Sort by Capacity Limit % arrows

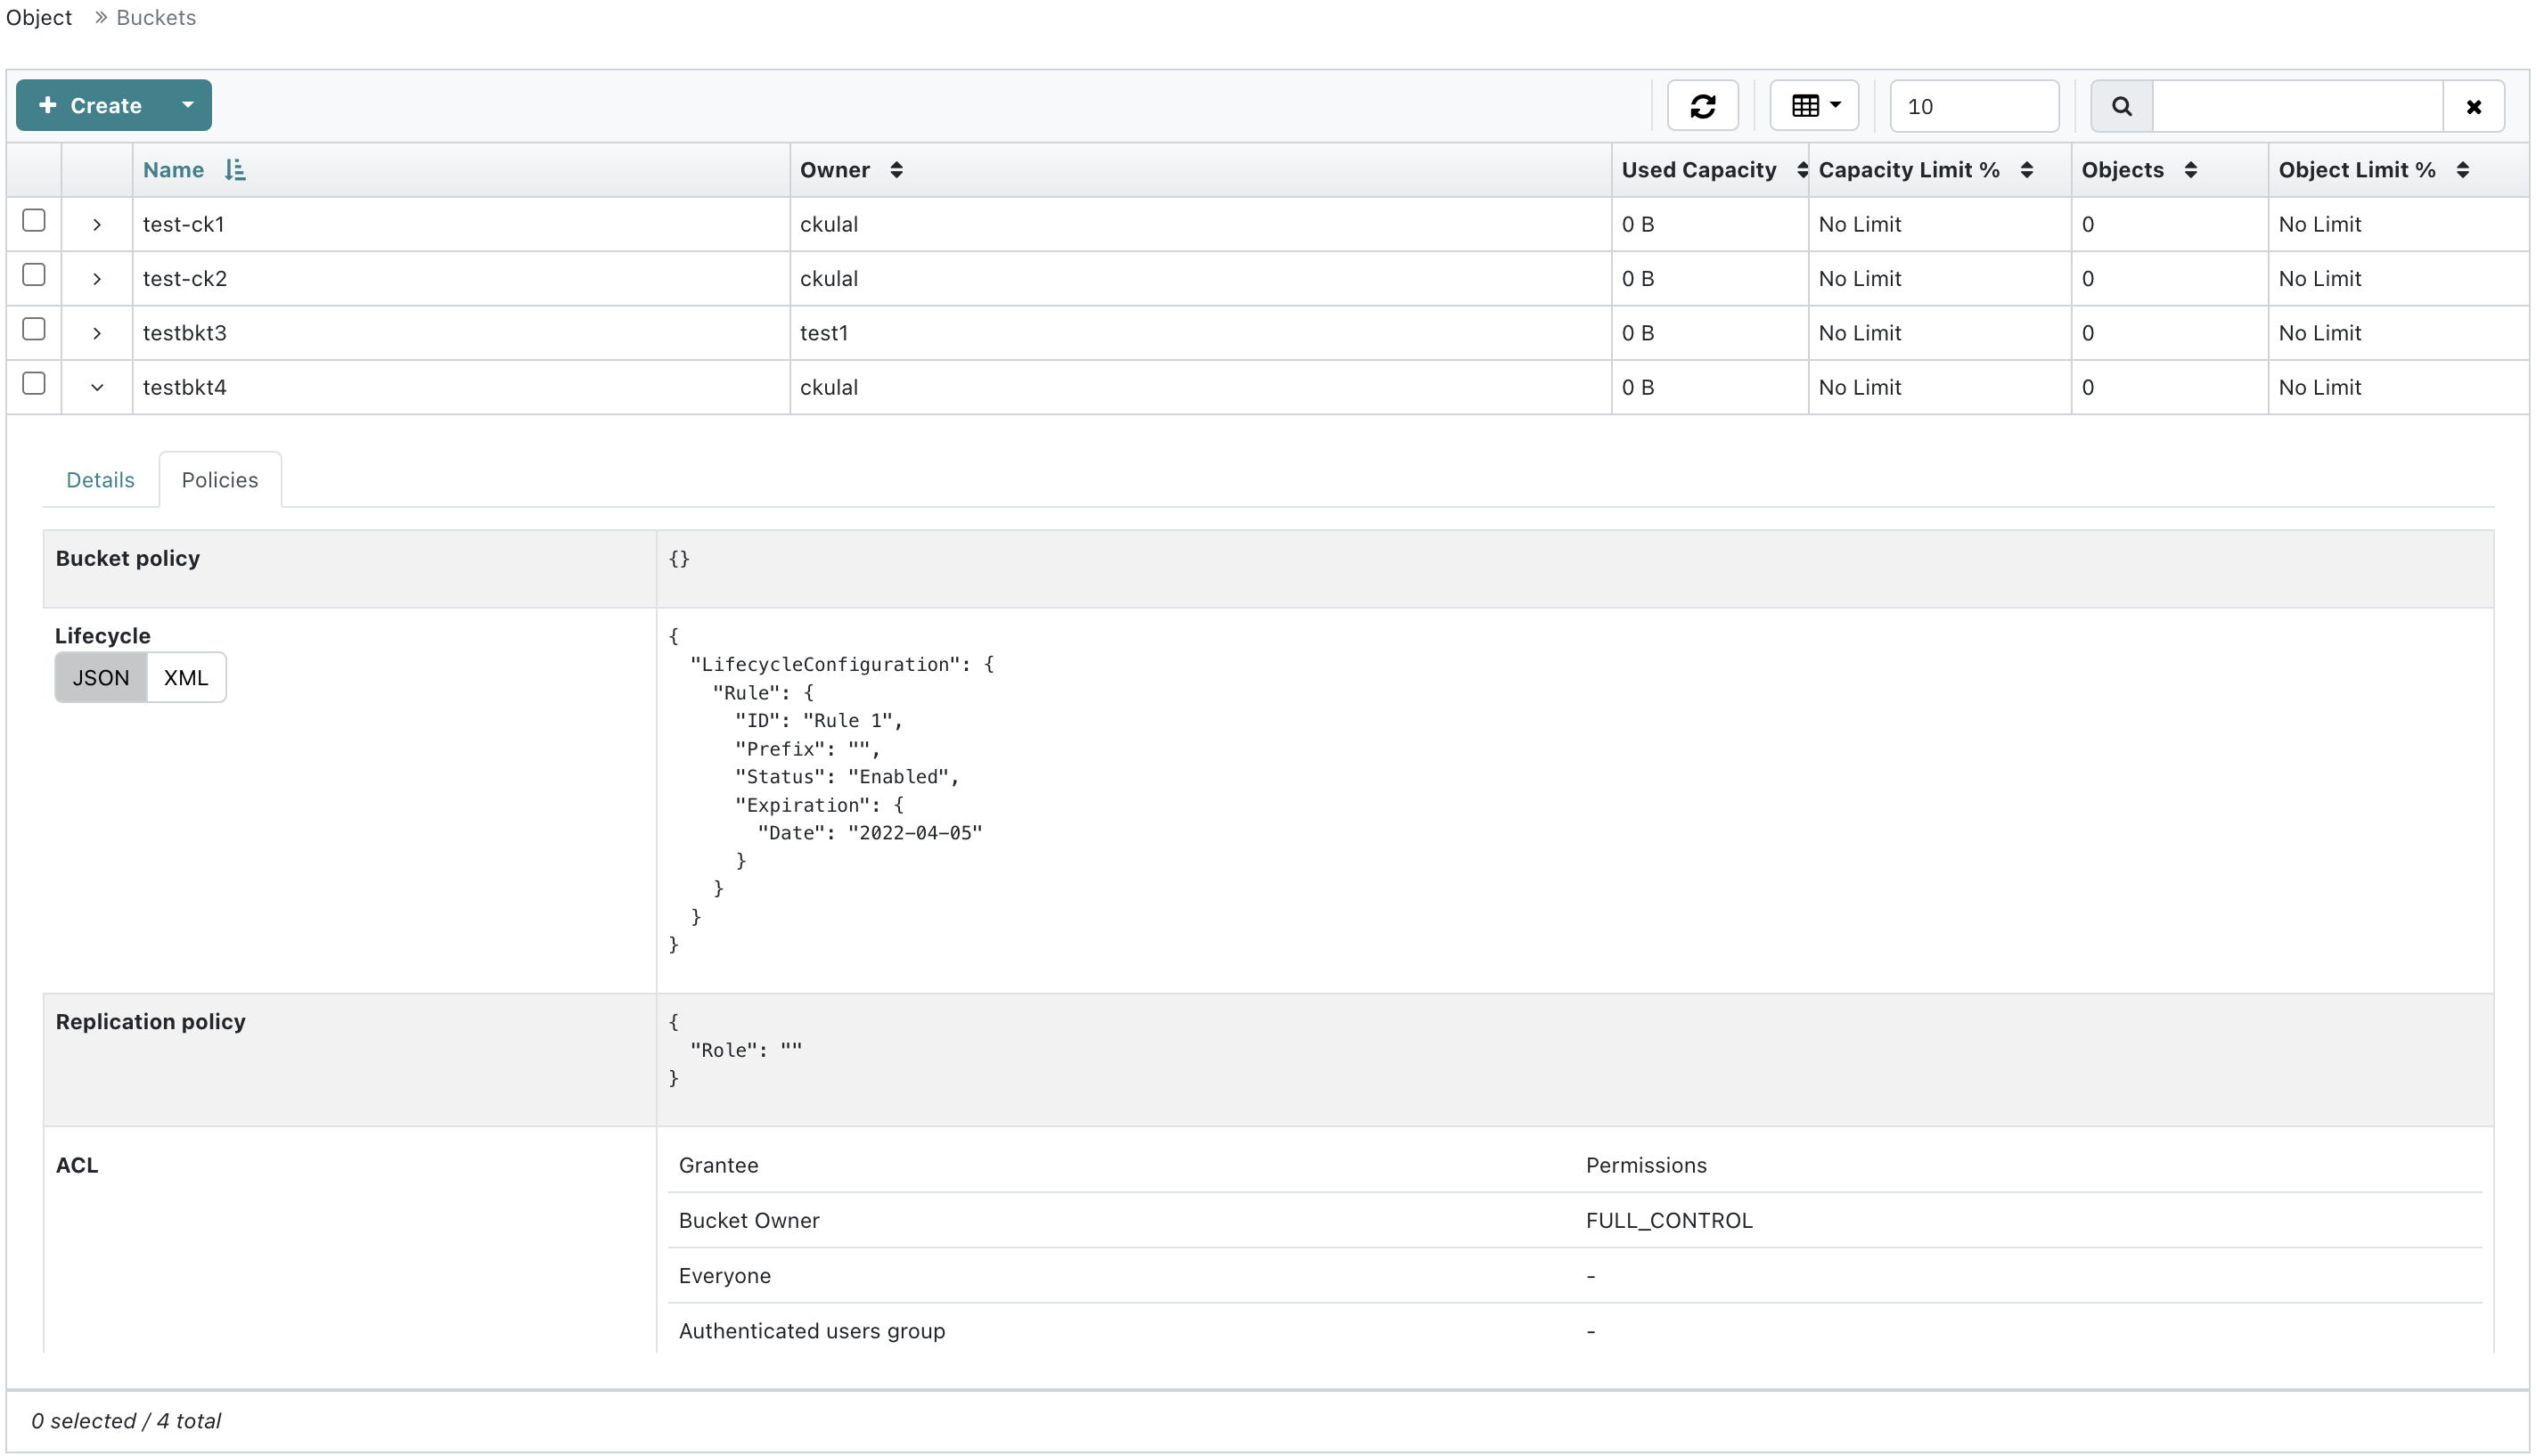[x=2026, y=170]
